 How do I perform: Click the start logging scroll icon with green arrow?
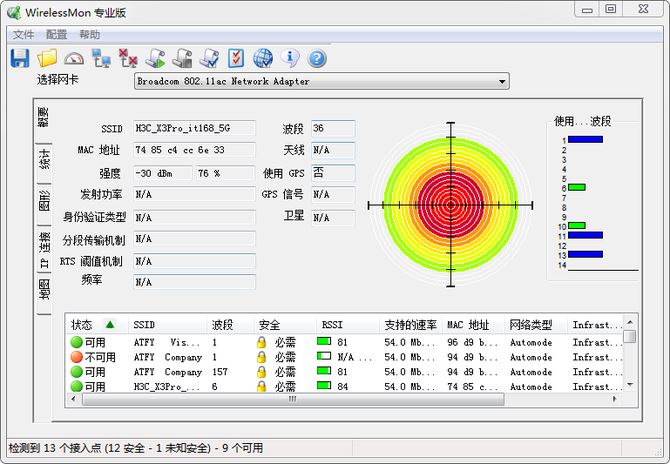point(155,59)
